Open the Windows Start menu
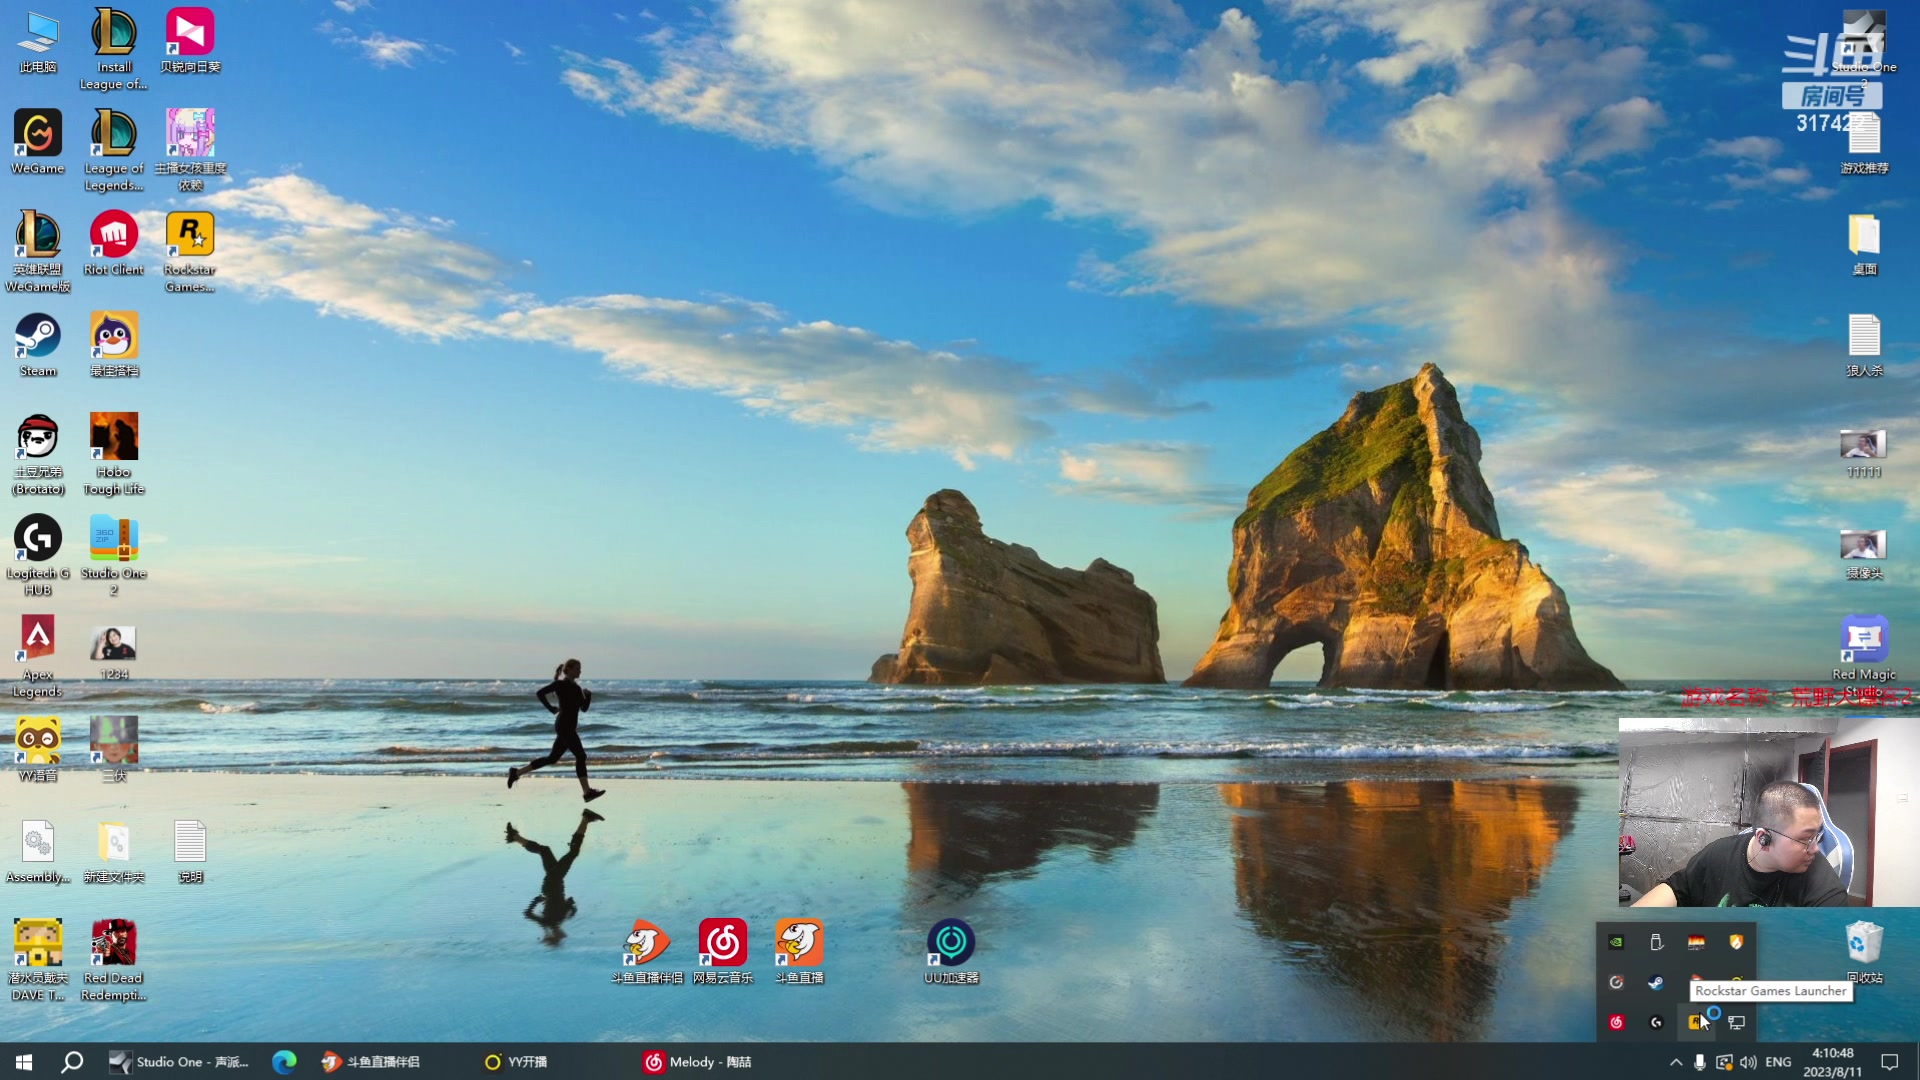The width and height of the screenshot is (1920, 1080). [24, 1062]
